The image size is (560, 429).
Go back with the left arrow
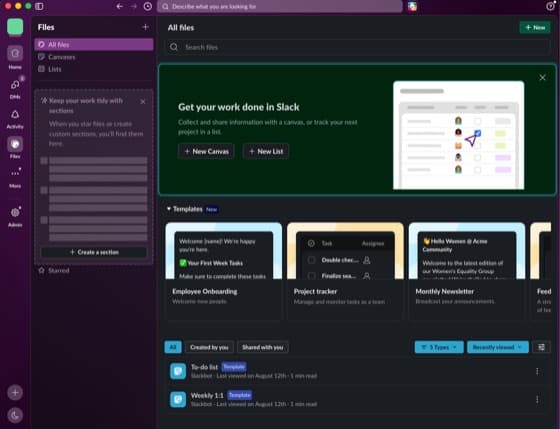(x=120, y=6)
